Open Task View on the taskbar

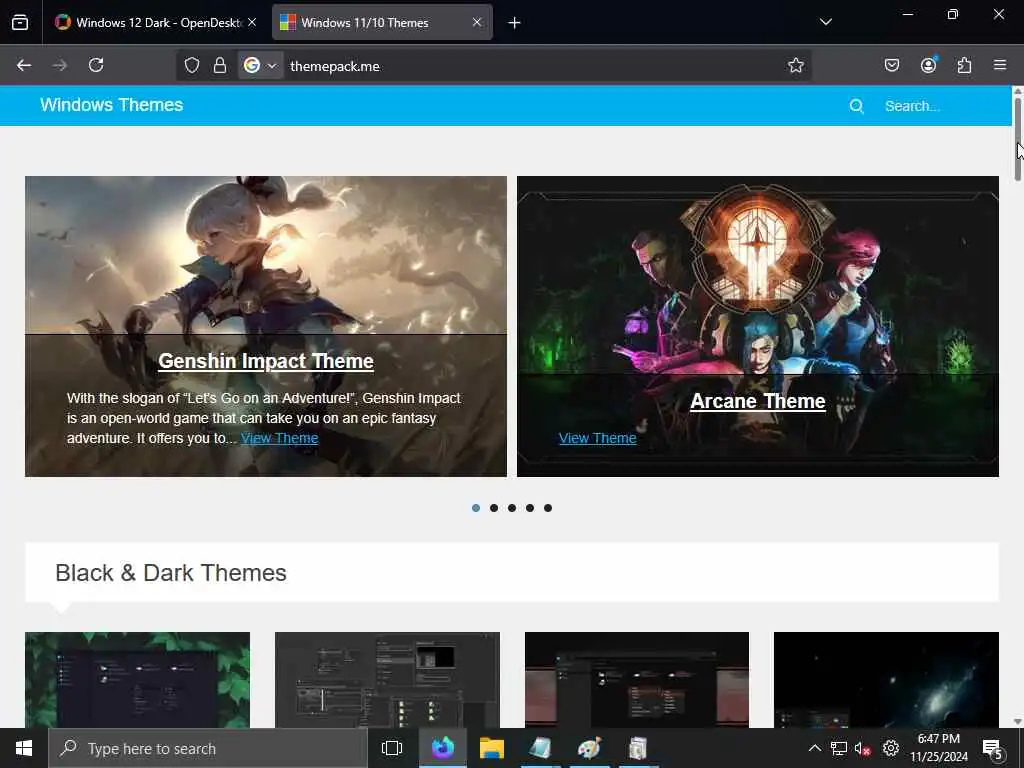[392, 748]
